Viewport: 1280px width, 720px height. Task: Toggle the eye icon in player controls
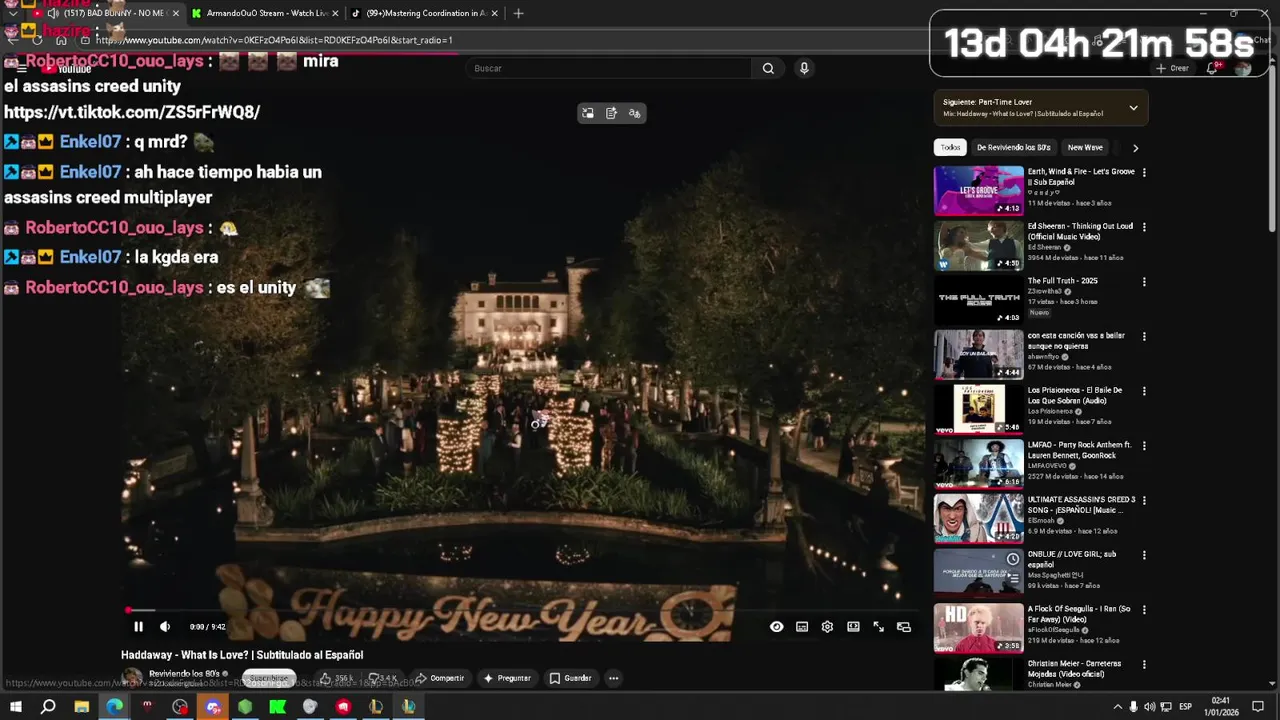coord(776,627)
